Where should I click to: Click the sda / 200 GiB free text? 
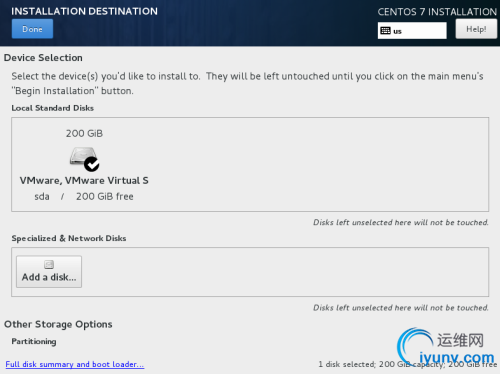(x=84, y=196)
